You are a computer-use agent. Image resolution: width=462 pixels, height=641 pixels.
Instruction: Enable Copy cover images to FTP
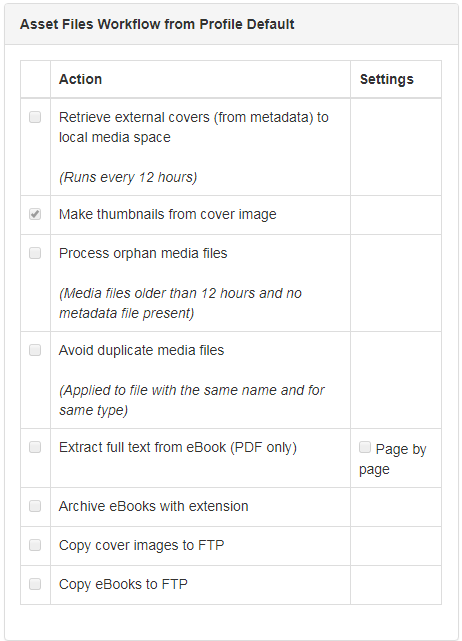point(35,545)
